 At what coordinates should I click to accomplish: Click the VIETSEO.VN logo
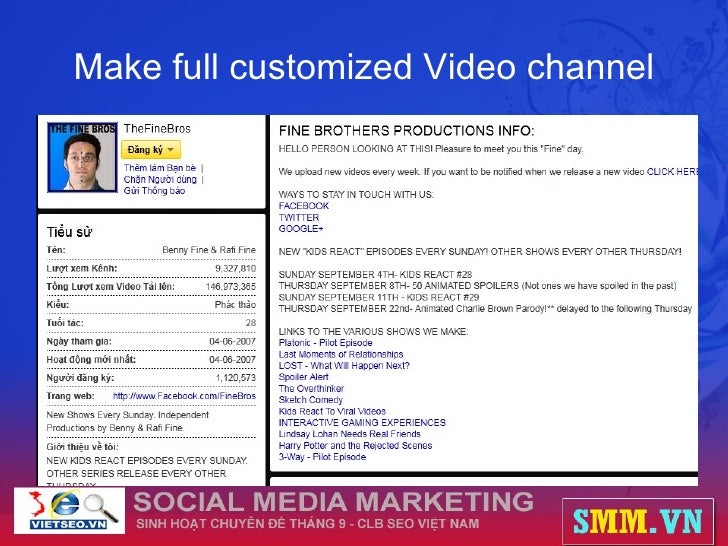click(x=69, y=510)
